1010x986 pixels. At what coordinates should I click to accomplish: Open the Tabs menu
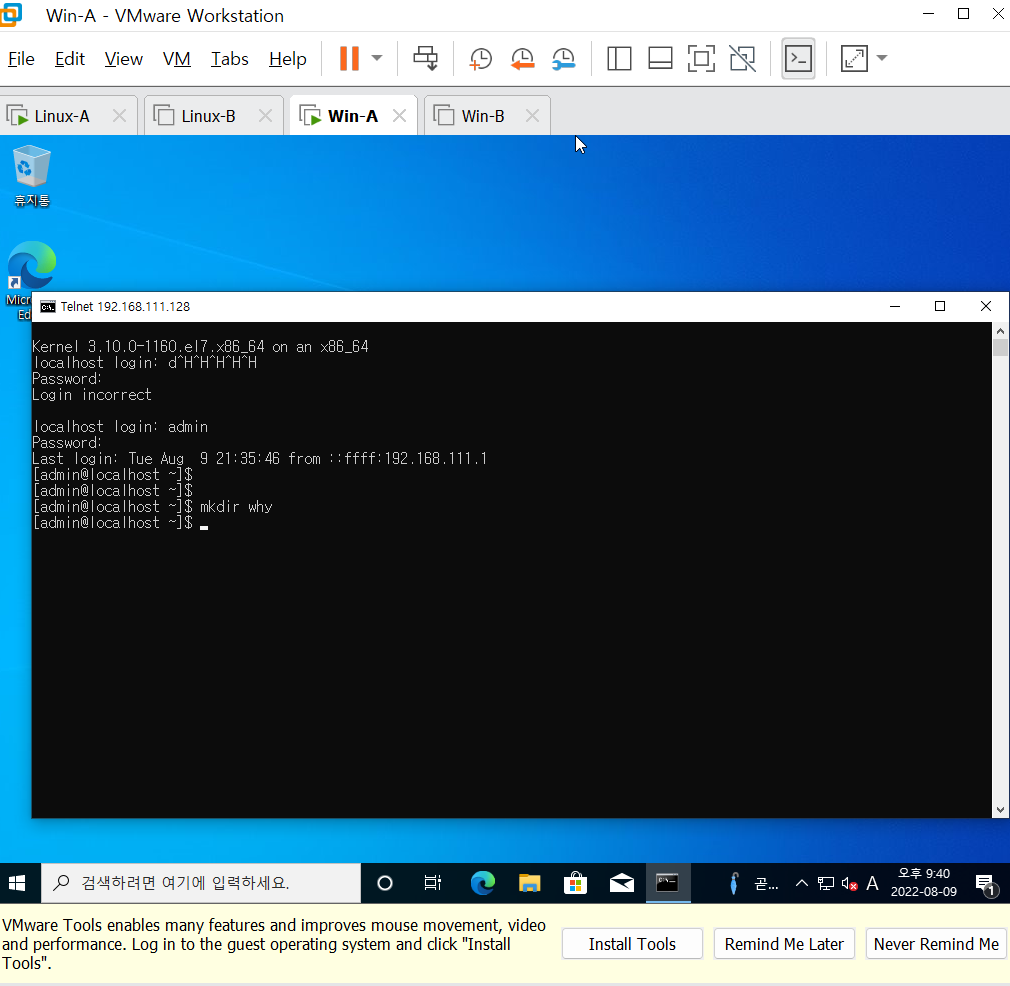(229, 59)
